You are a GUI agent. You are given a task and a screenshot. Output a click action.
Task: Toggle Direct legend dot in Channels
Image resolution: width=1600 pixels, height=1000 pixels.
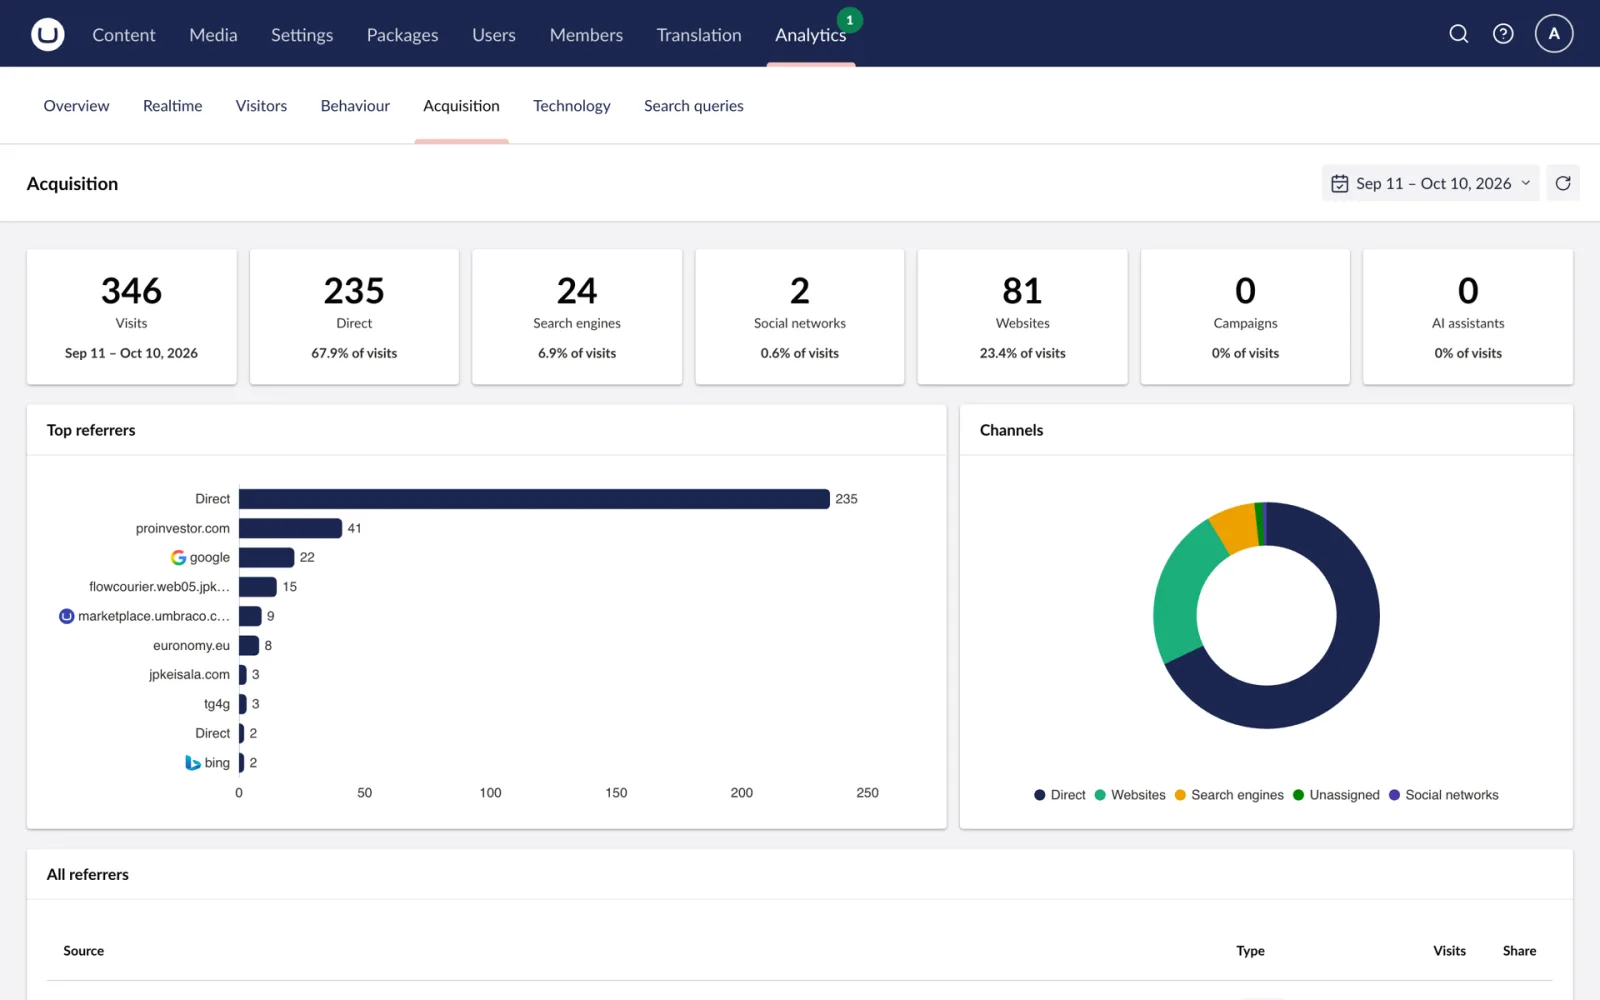pos(1040,795)
